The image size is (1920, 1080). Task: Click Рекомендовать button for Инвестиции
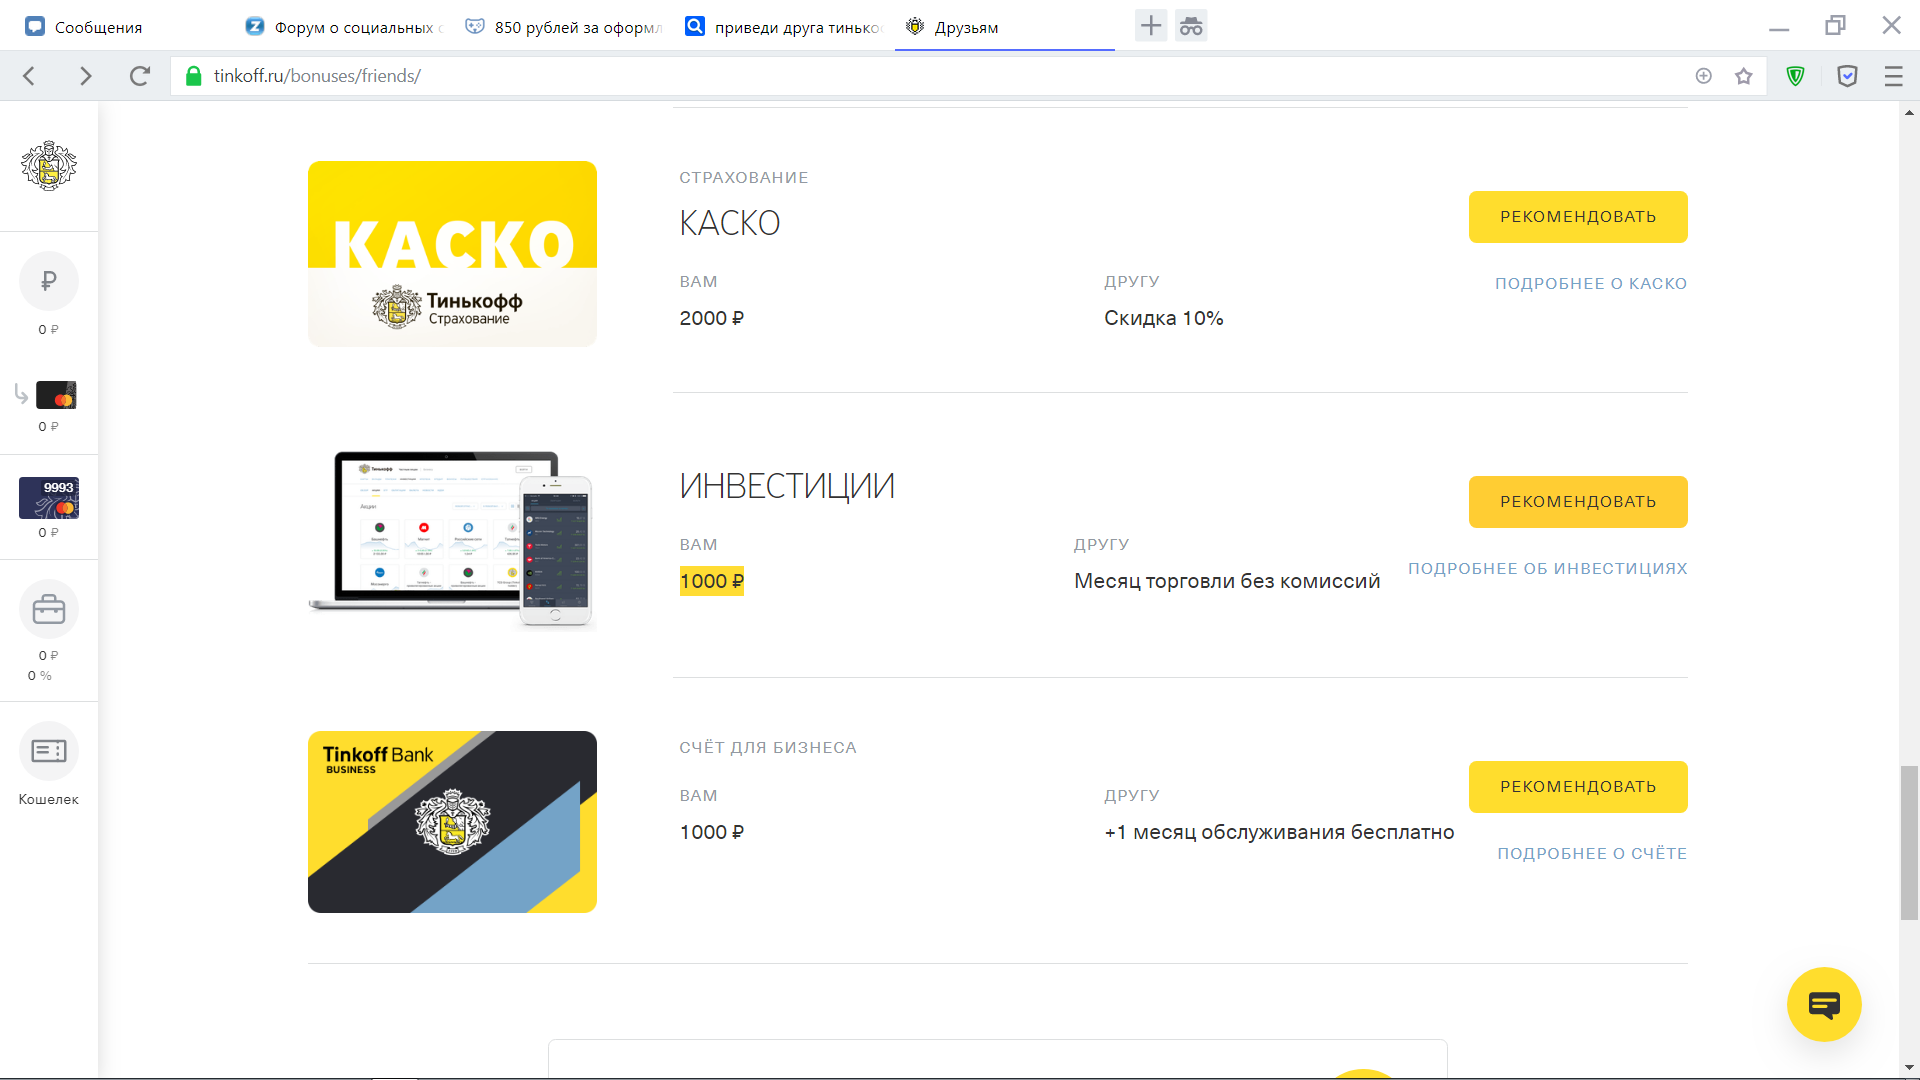(1578, 502)
